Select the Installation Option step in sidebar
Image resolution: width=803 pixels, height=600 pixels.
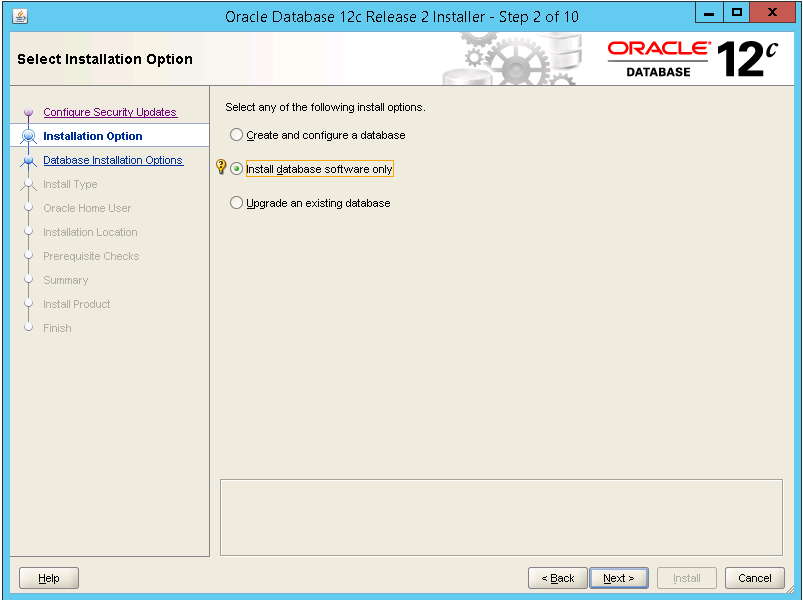93,136
